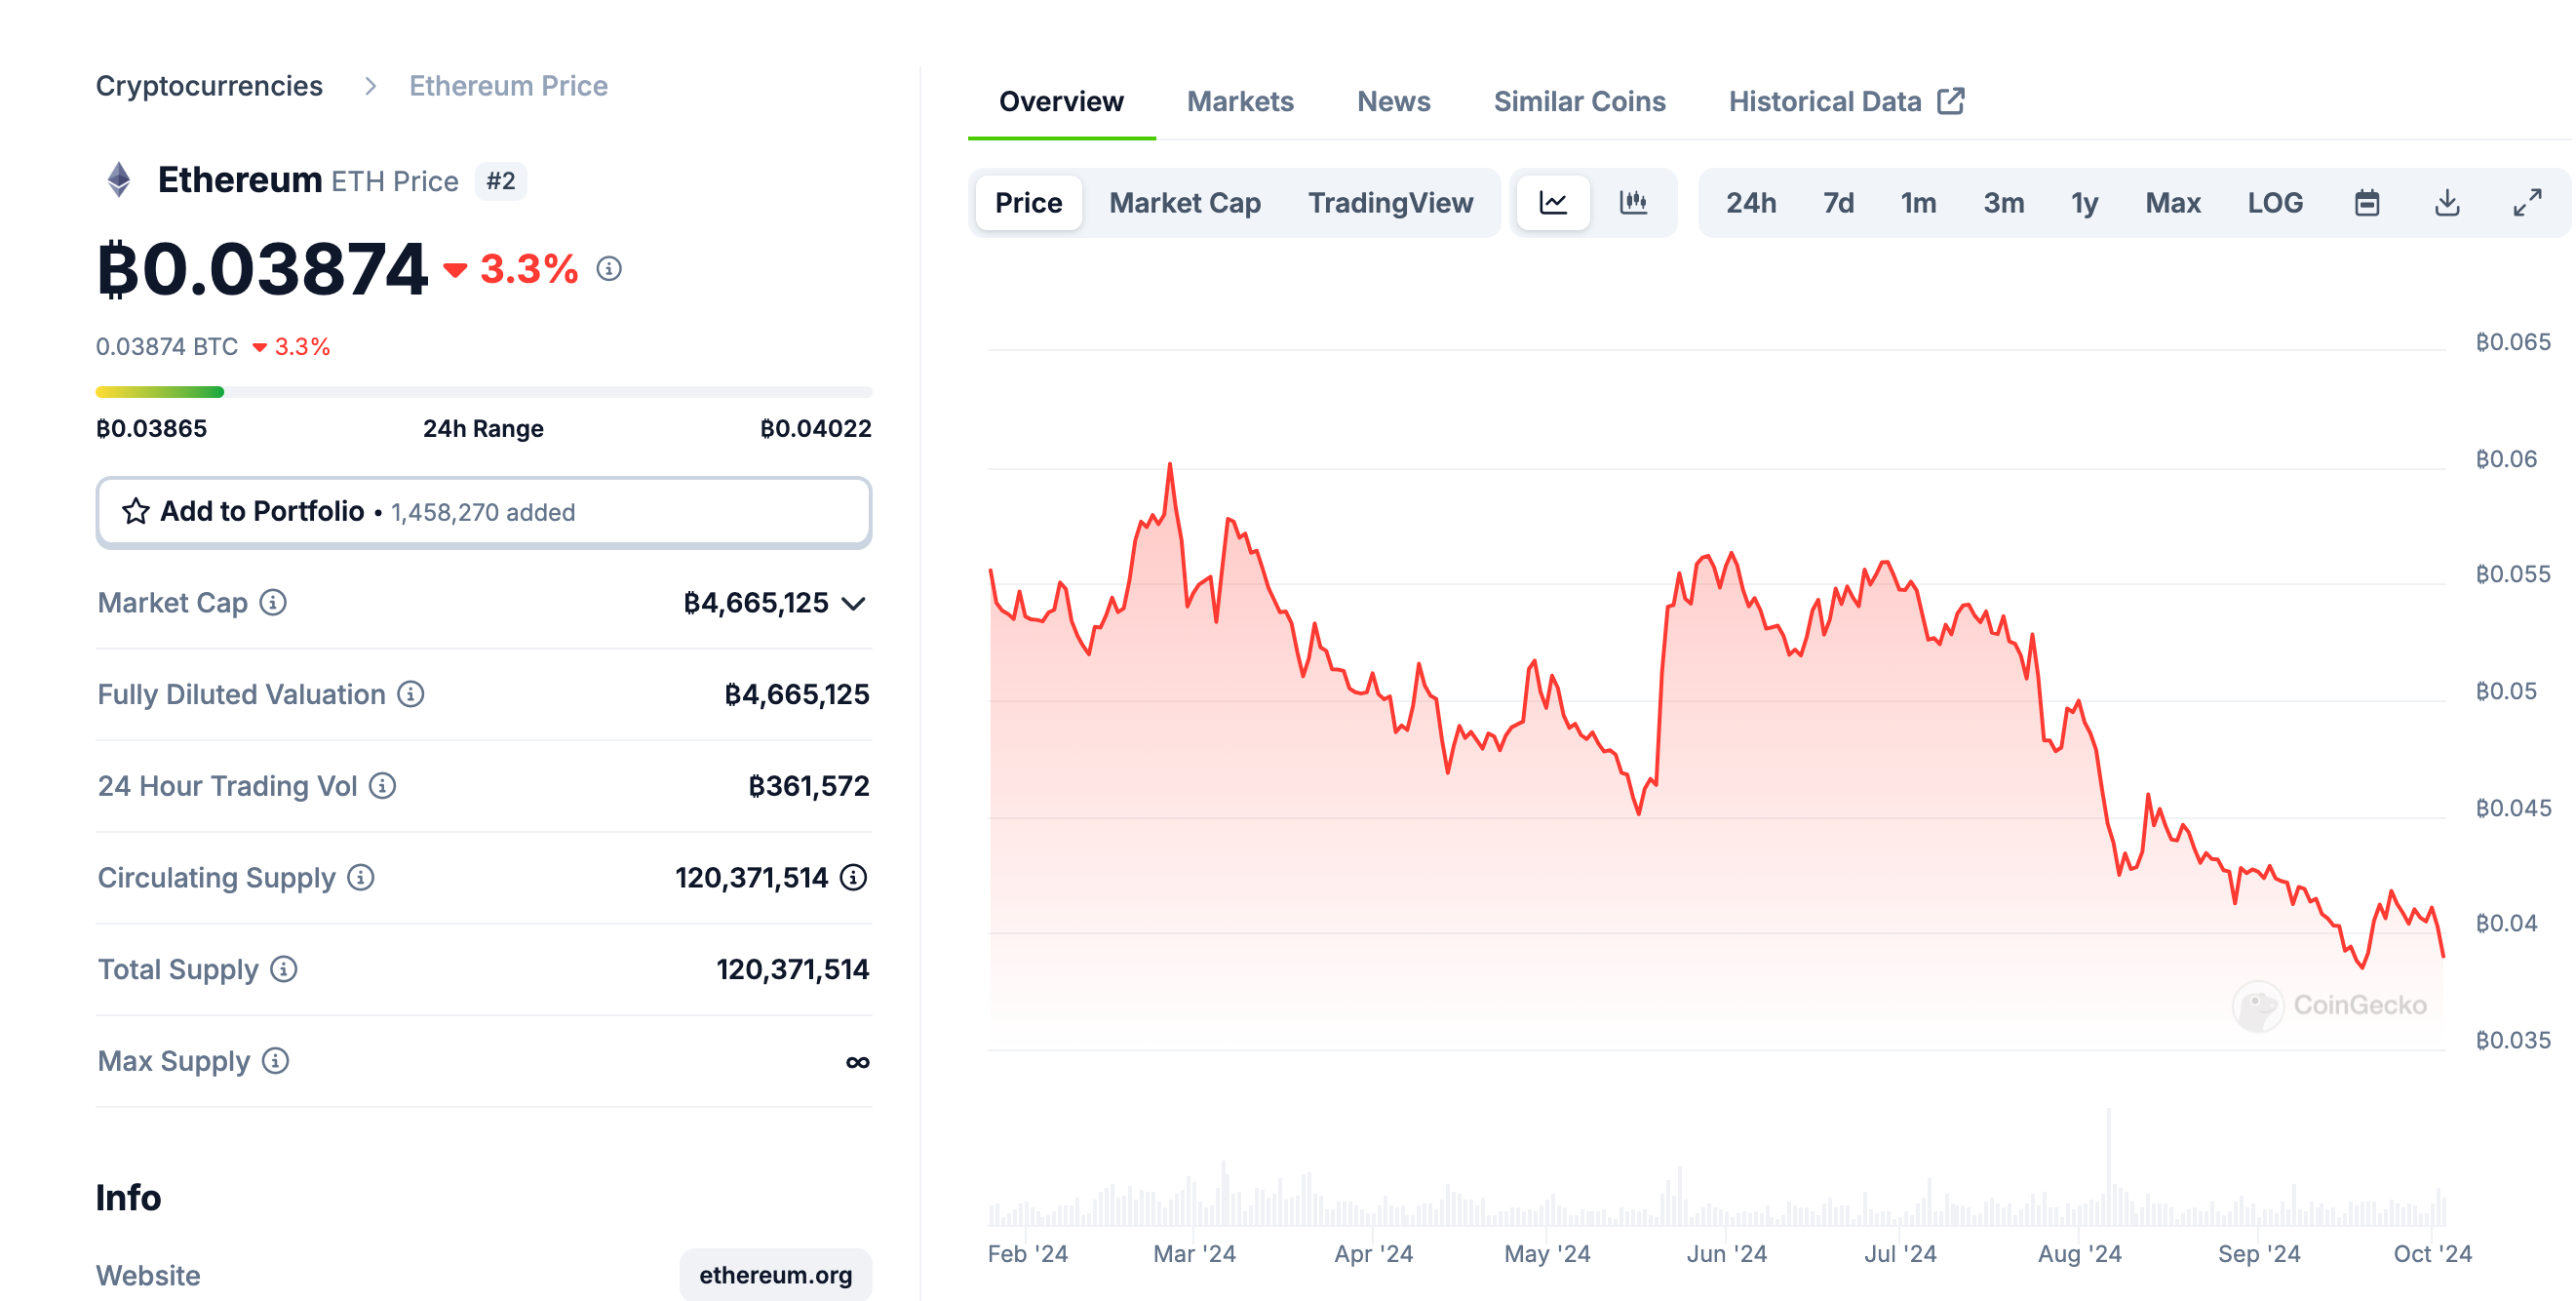Open the price change info icon
This screenshot has width=2576, height=1301.
[609, 268]
